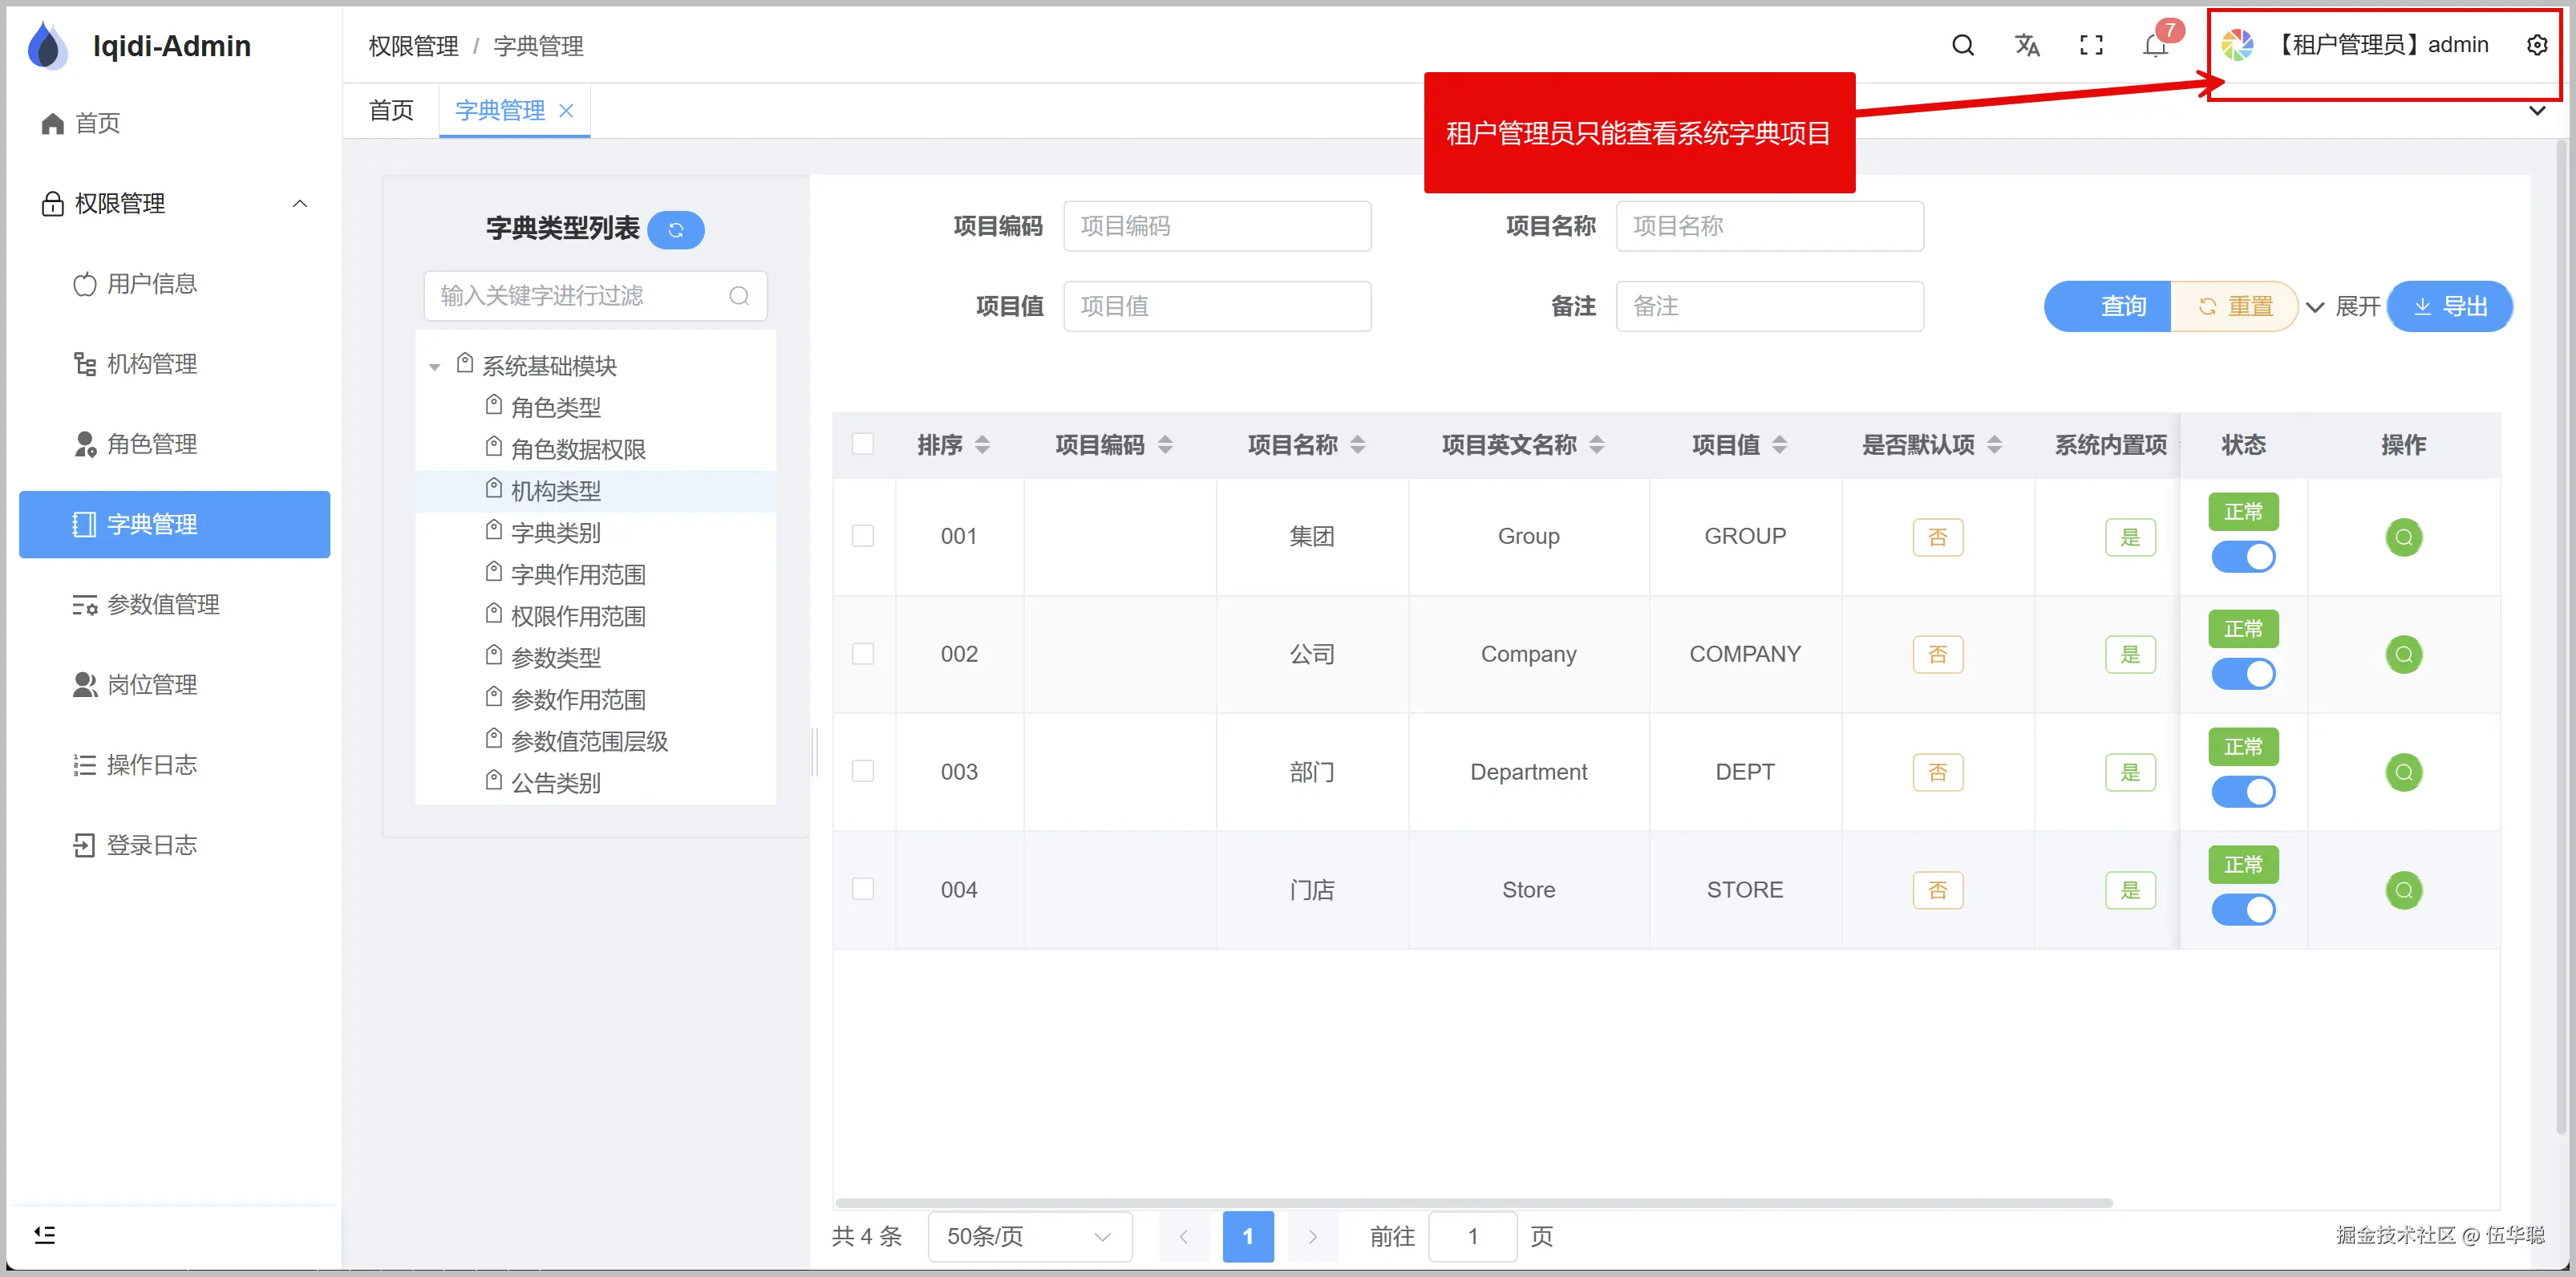Screen dimensions: 2576x1277
Task: Focus the 前往 page jump input
Action: (1473, 1237)
